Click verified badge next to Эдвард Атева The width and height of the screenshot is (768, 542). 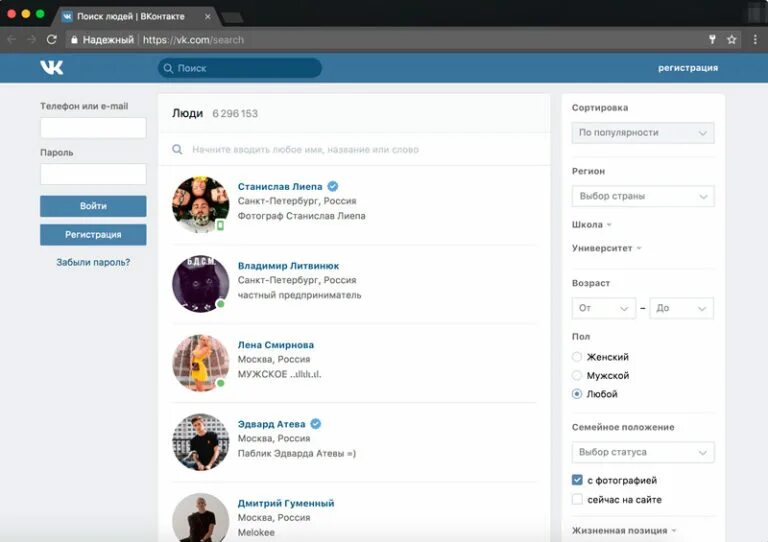[316, 424]
